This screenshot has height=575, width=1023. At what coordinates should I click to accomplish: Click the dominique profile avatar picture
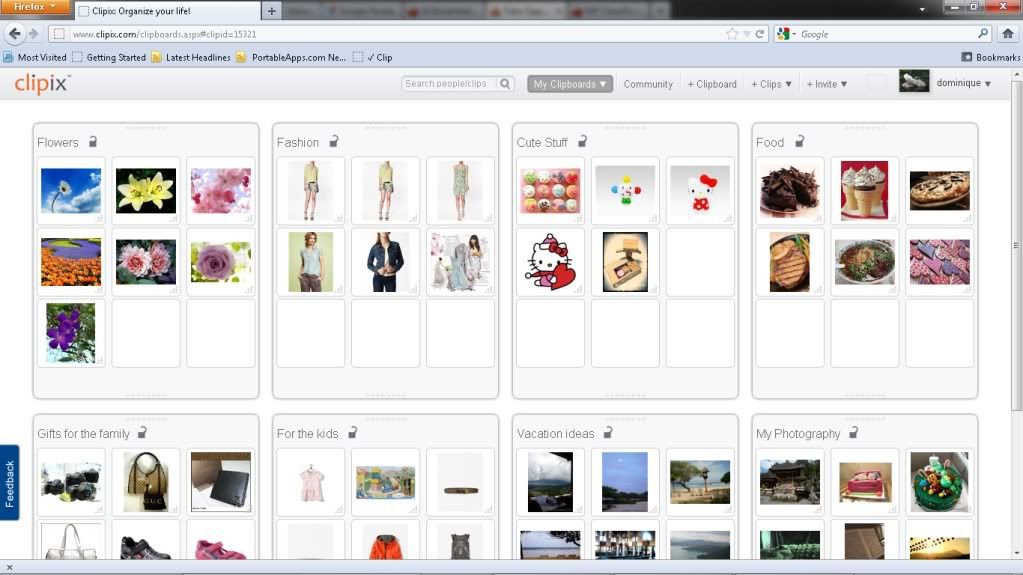pyautogui.click(x=914, y=82)
